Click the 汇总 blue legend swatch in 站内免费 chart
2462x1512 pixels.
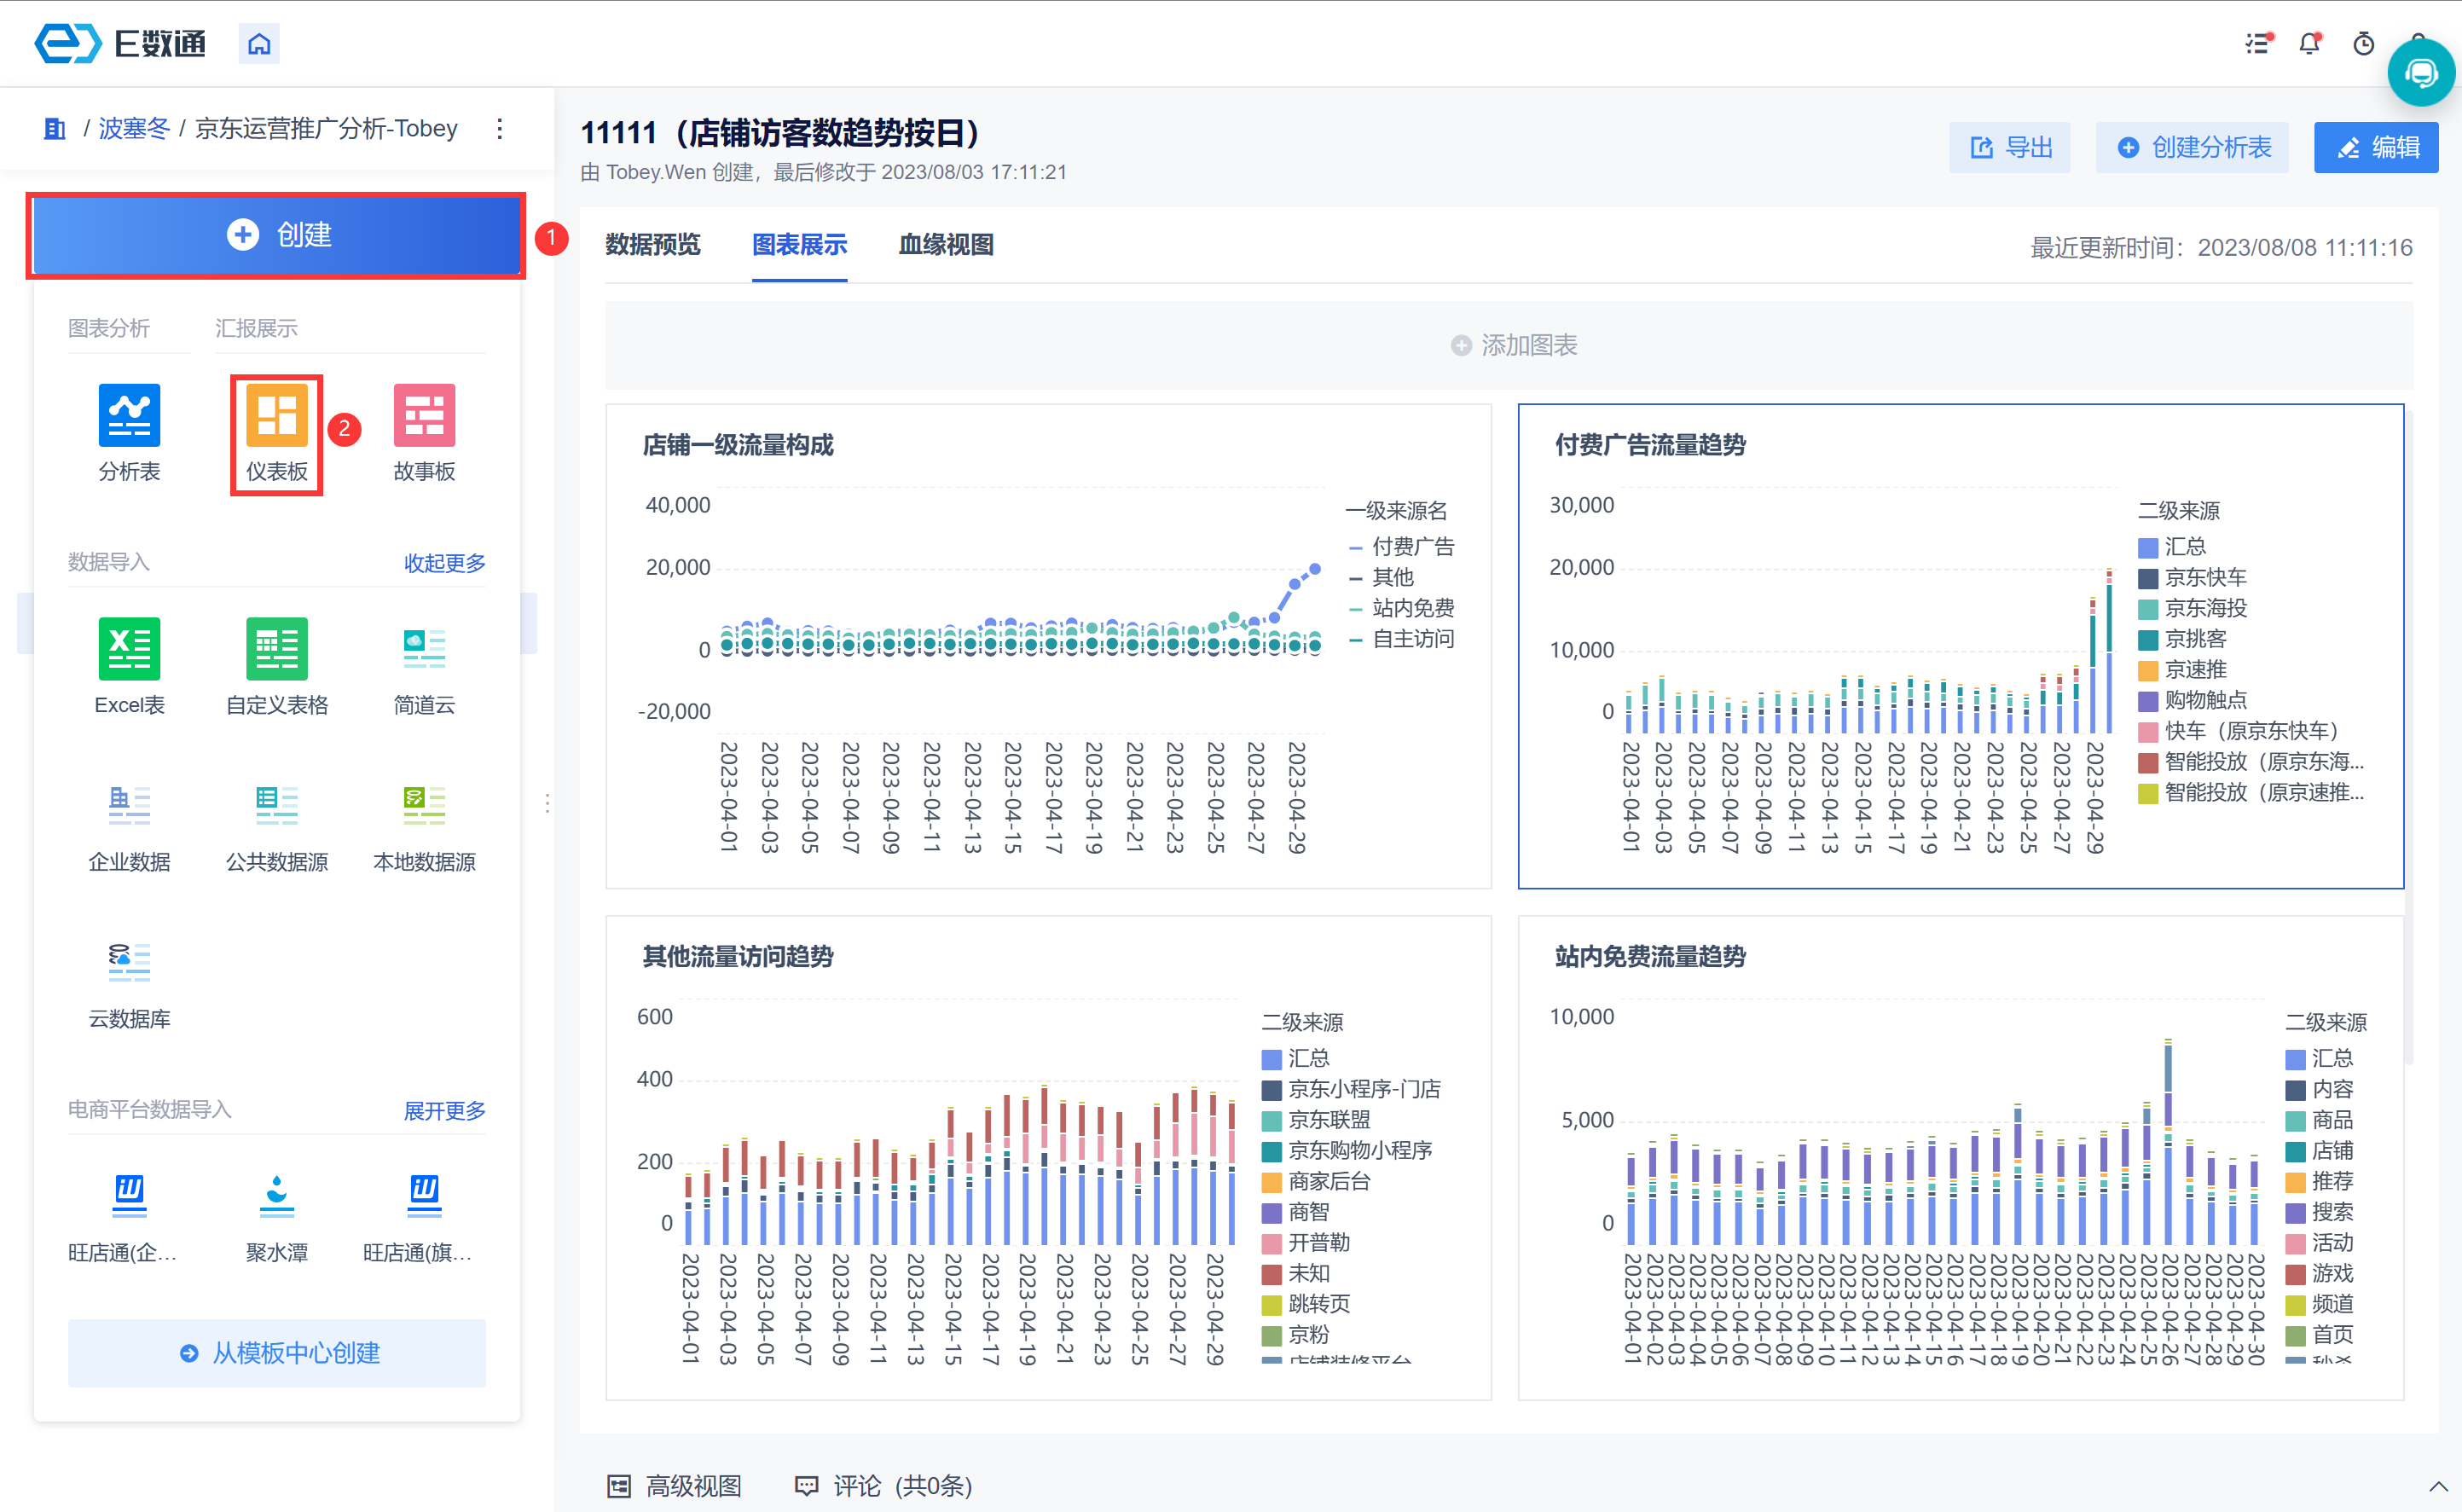[x=2295, y=1059]
